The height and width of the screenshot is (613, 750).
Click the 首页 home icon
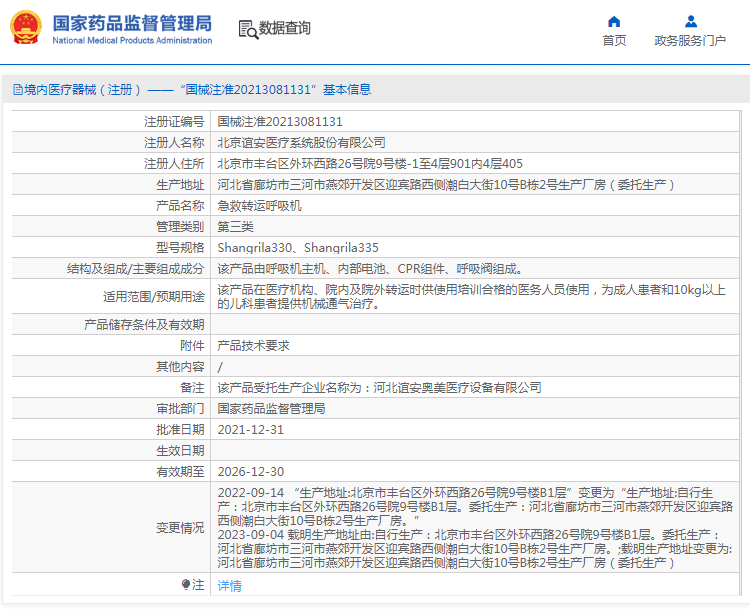pos(614,22)
